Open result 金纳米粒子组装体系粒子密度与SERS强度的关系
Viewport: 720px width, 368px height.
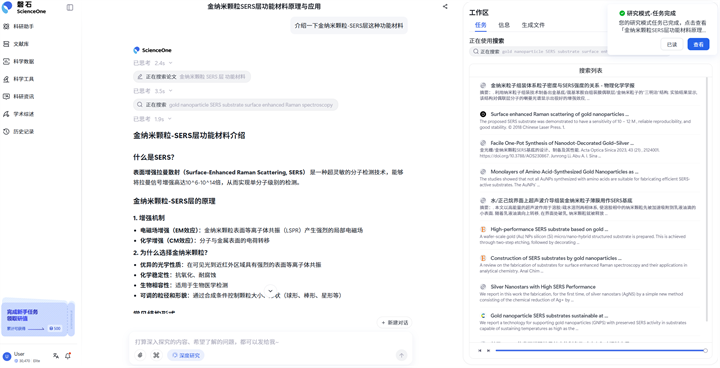pos(562,85)
